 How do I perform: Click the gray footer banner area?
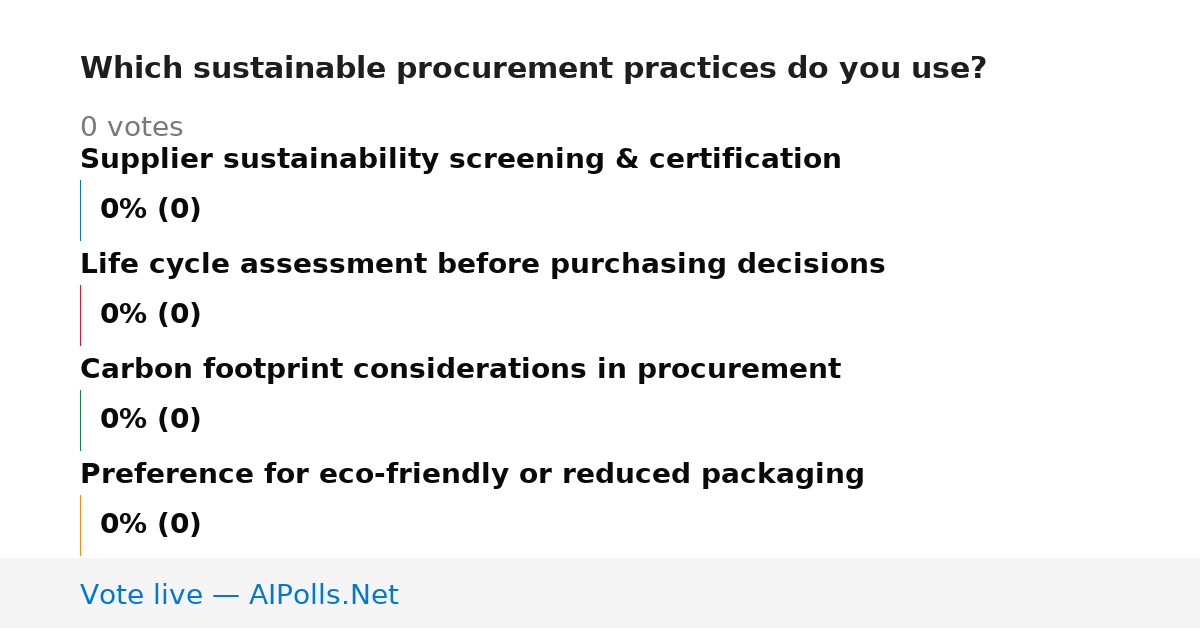pyautogui.click(x=600, y=593)
